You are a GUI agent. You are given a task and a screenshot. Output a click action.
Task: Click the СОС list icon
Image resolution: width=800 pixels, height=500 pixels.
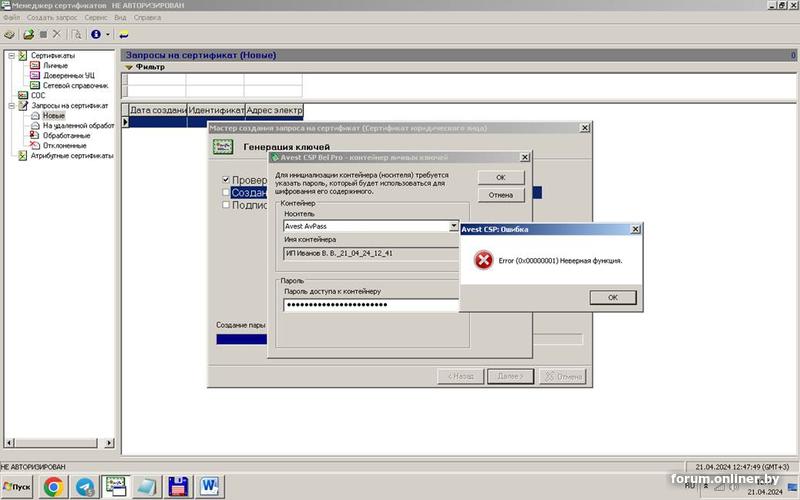23,95
